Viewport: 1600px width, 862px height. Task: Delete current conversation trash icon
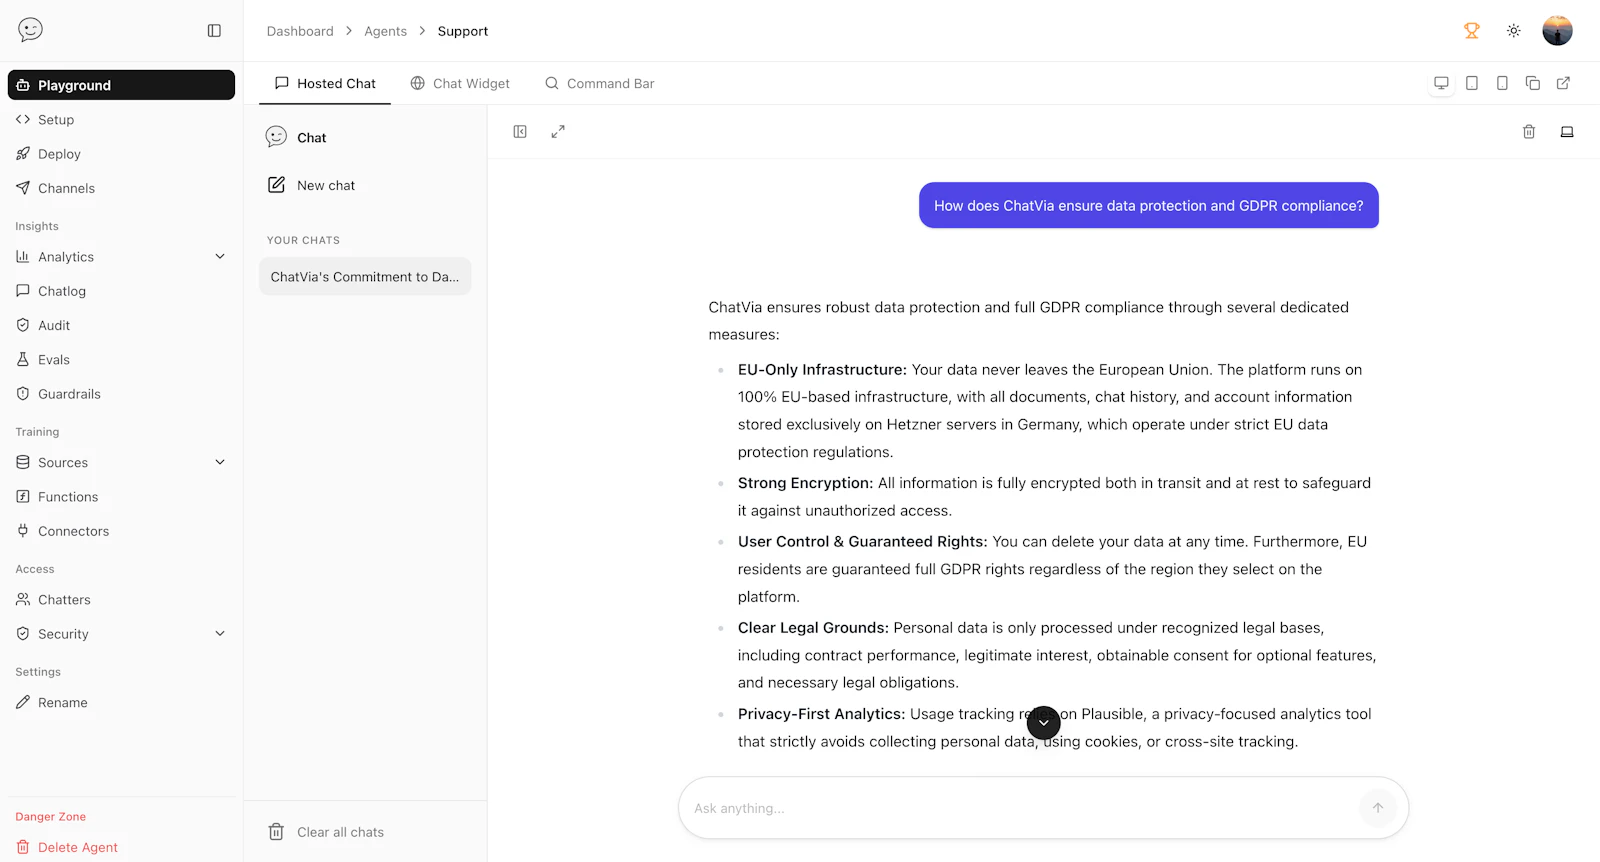click(1529, 132)
